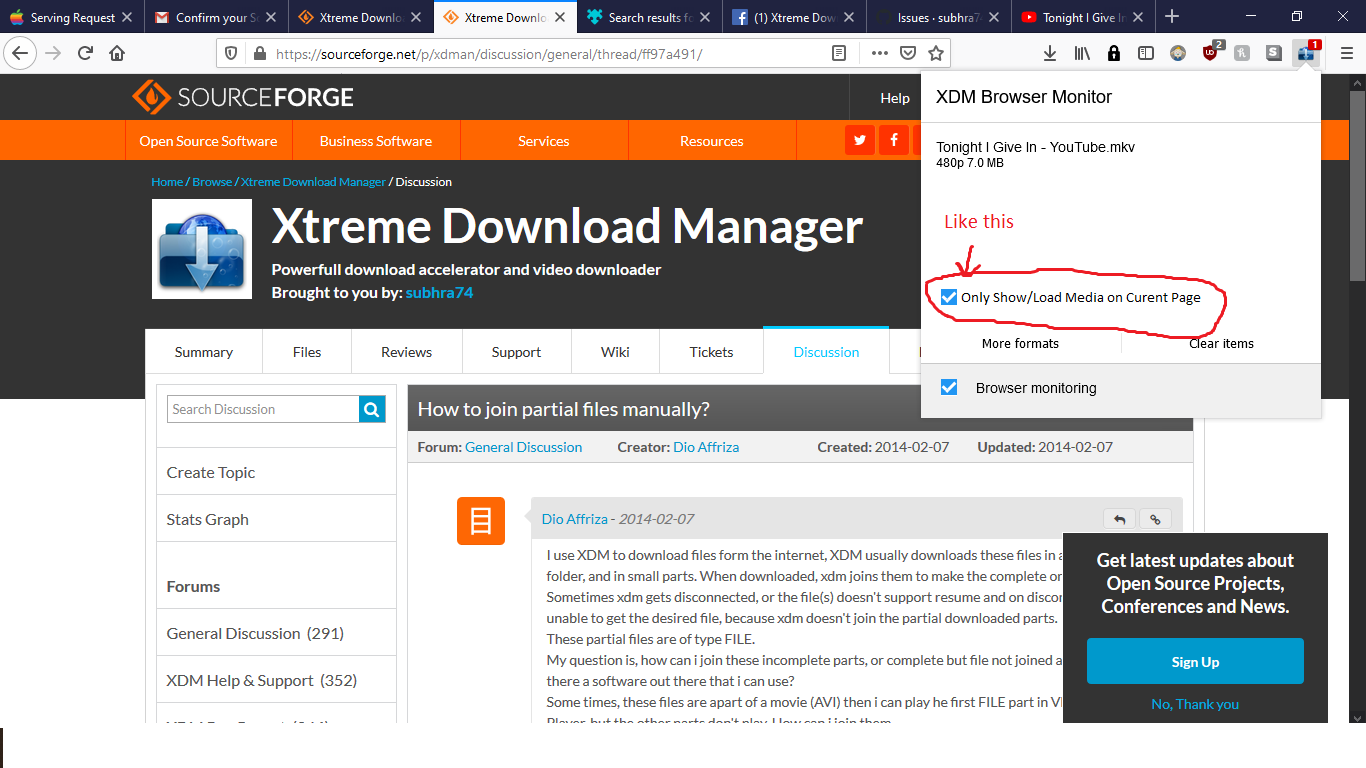Expand the reader view icon in address bar
The height and width of the screenshot is (768, 1366).
838,54
